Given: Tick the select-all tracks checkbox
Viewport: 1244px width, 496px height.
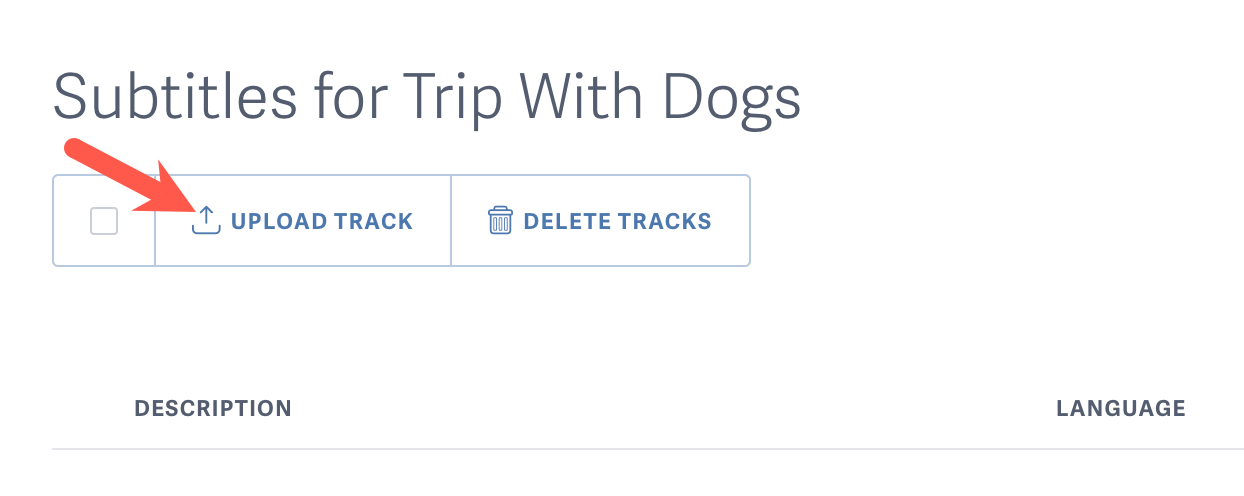Looking at the screenshot, I should click(x=104, y=221).
